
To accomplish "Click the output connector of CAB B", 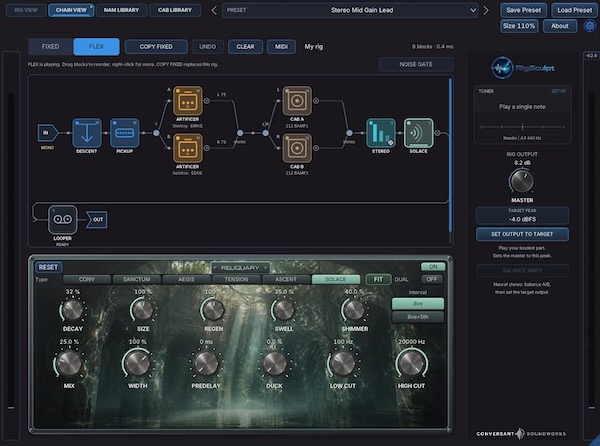I will tap(316, 148).
